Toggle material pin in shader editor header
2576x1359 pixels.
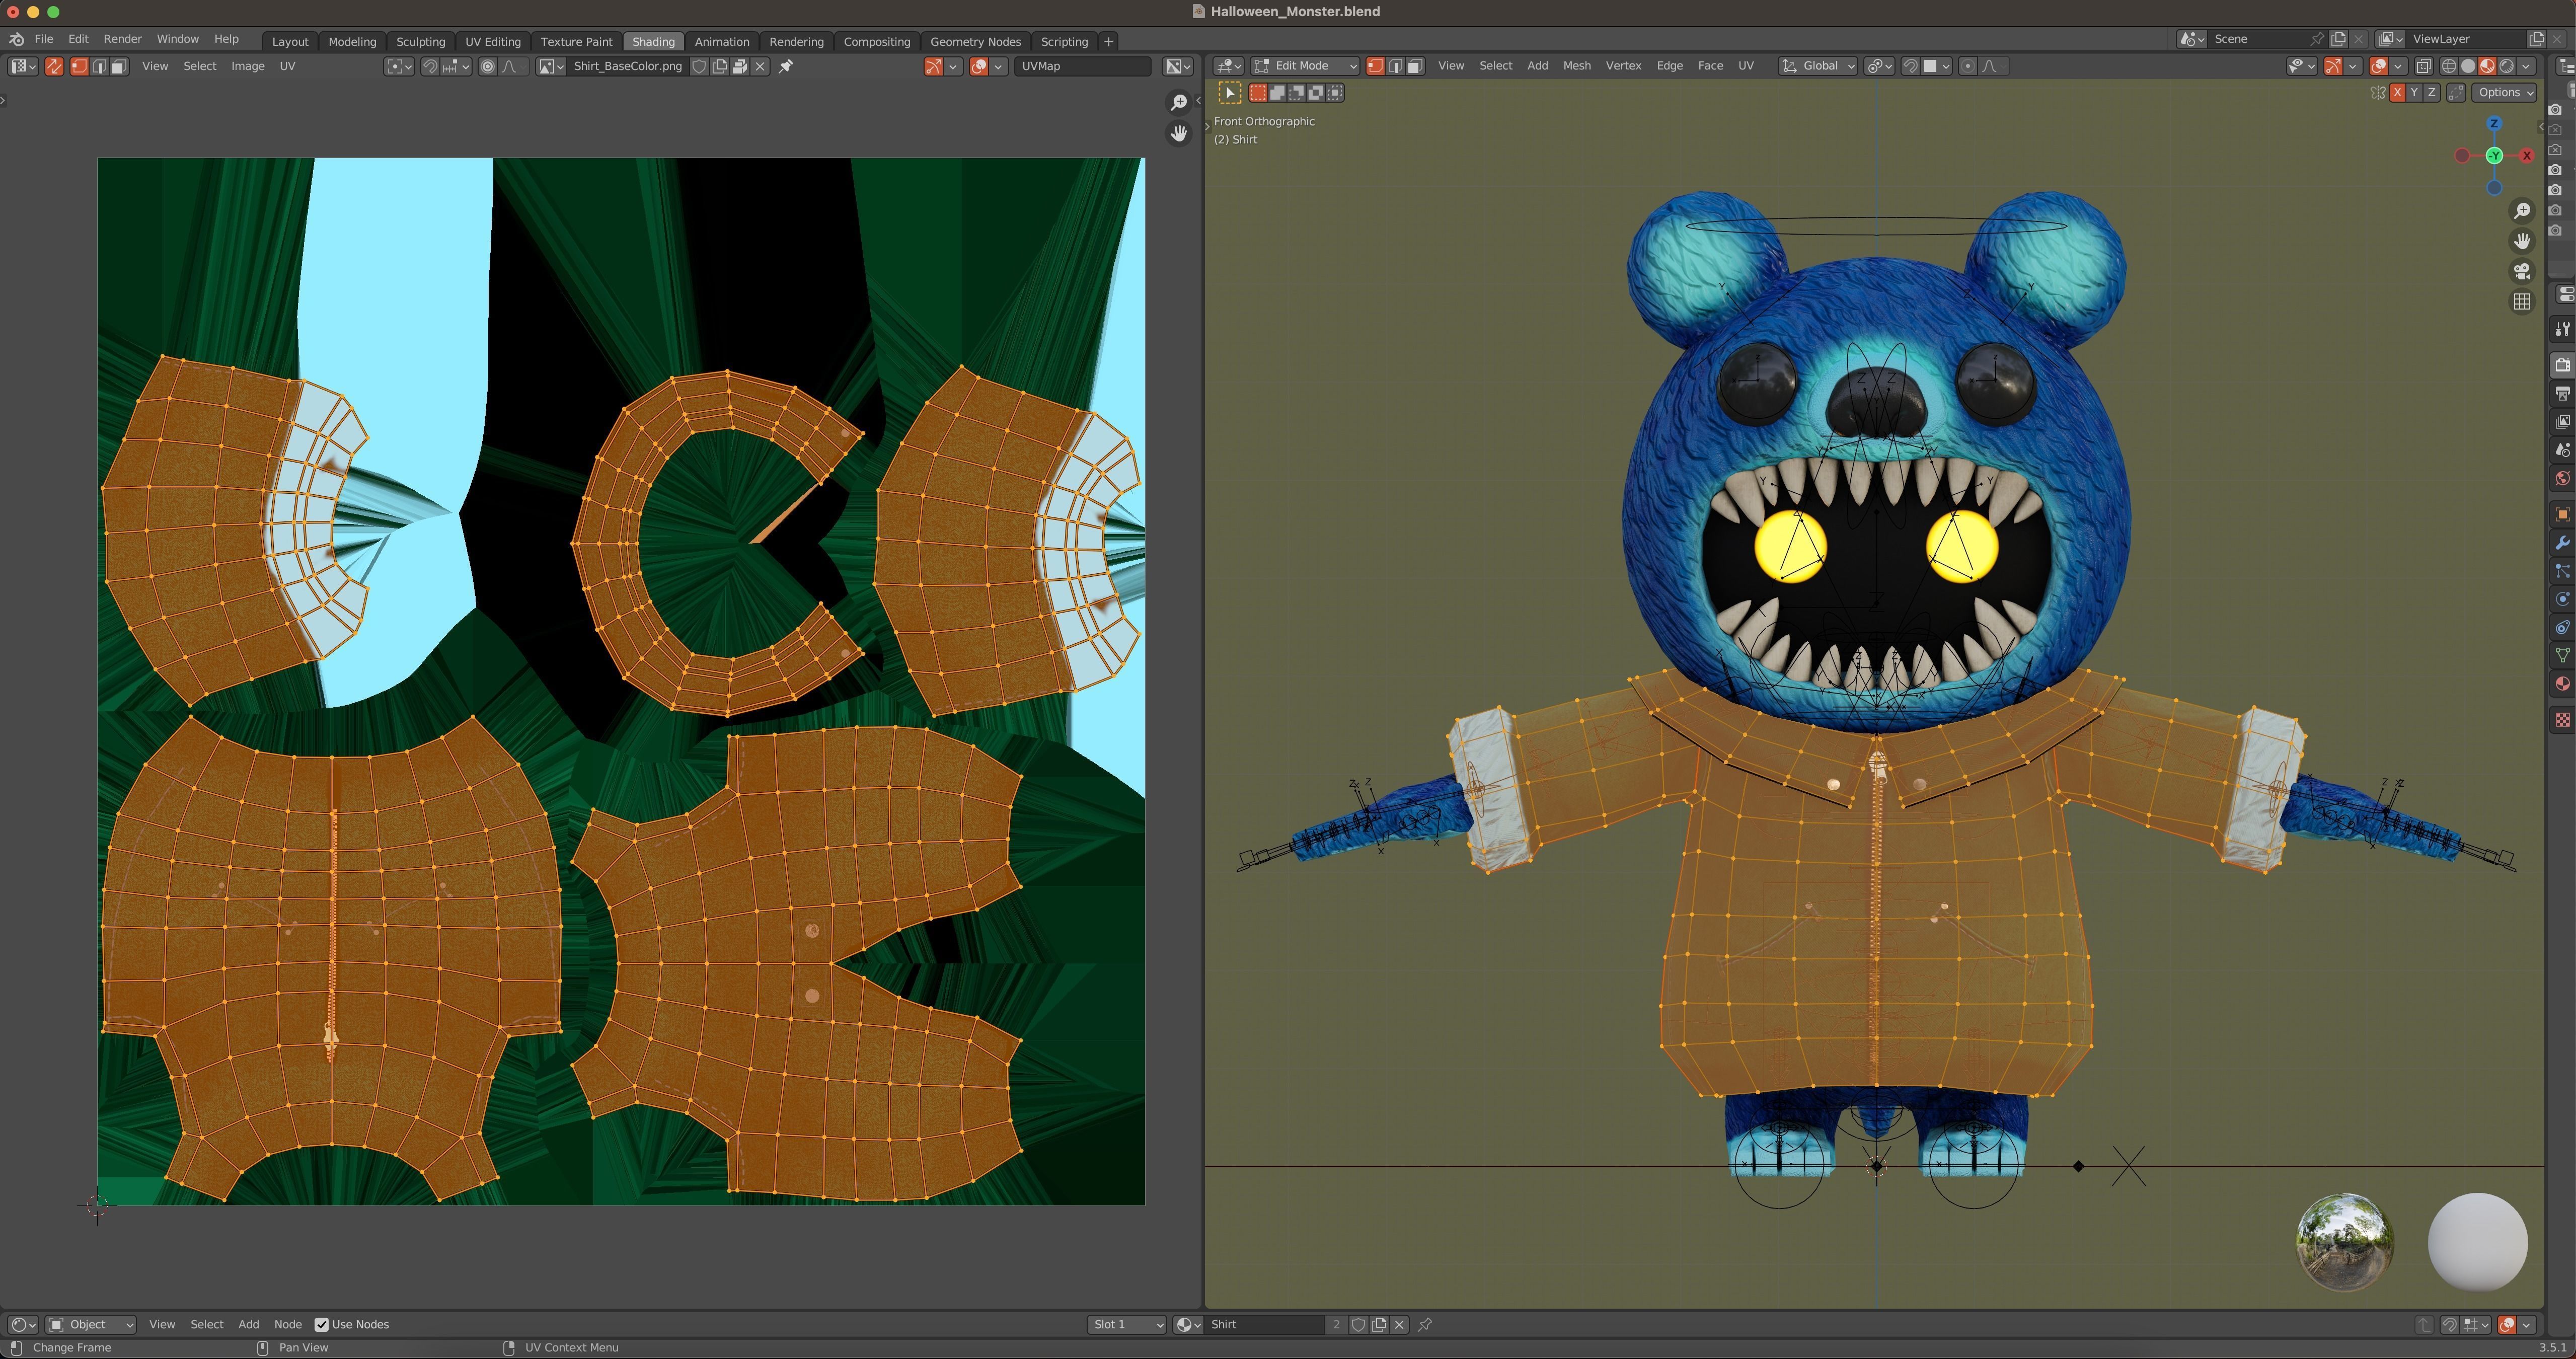click(1425, 1324)
